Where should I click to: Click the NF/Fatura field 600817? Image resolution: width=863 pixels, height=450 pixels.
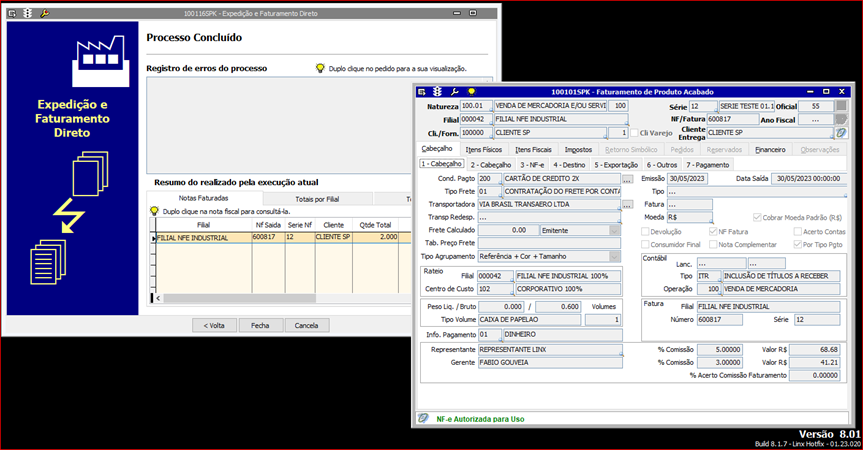733,119
